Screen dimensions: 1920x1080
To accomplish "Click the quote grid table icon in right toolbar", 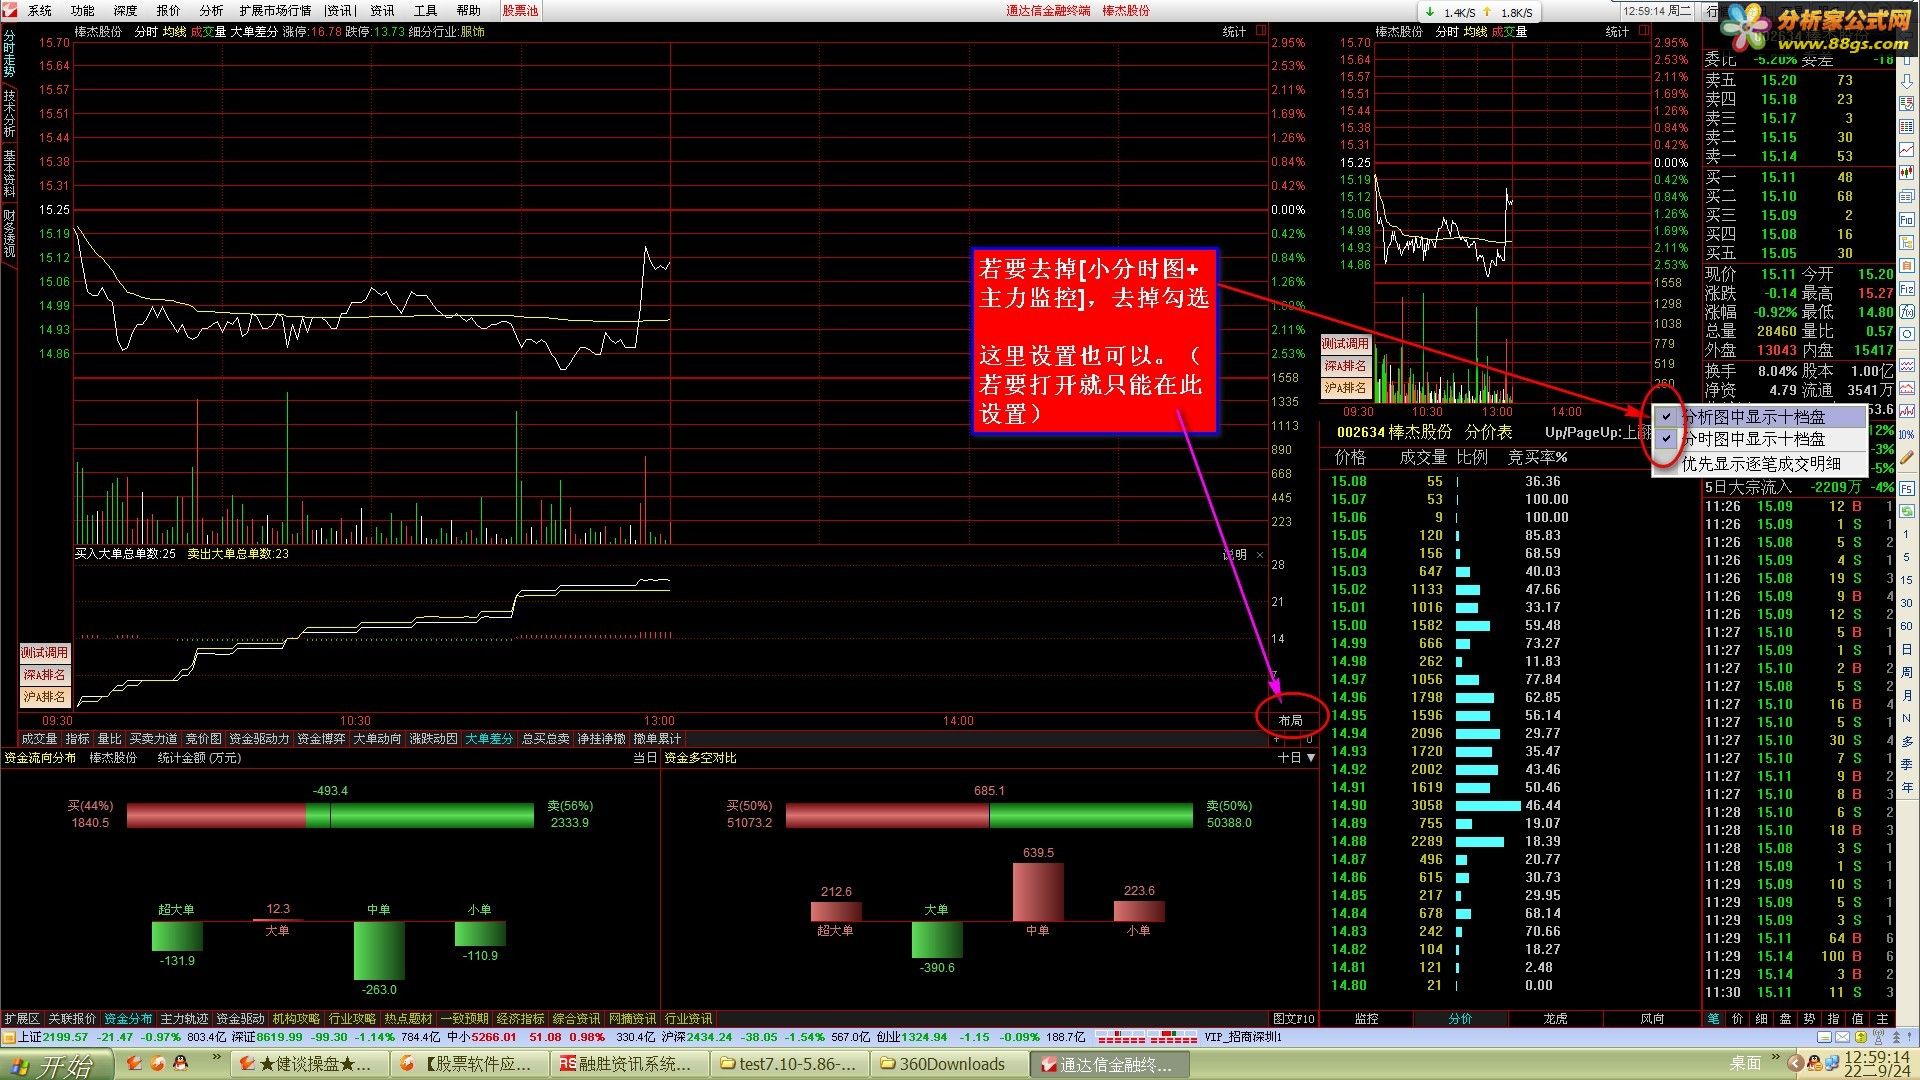I will 1907,127.
